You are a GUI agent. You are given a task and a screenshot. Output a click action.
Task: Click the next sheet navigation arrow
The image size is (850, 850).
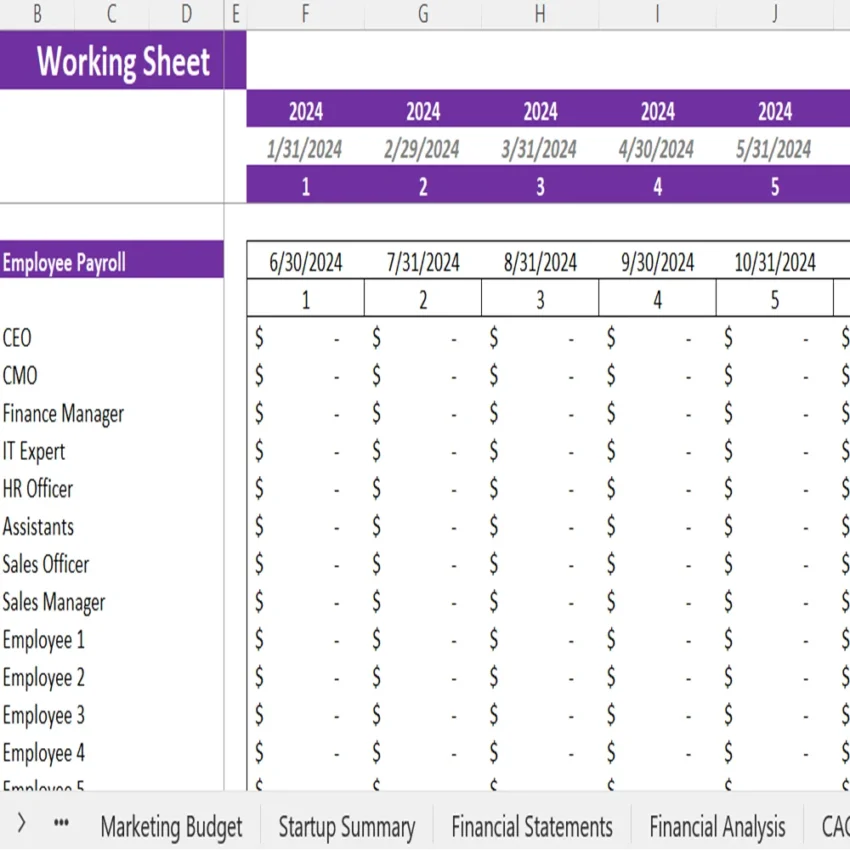22,823
